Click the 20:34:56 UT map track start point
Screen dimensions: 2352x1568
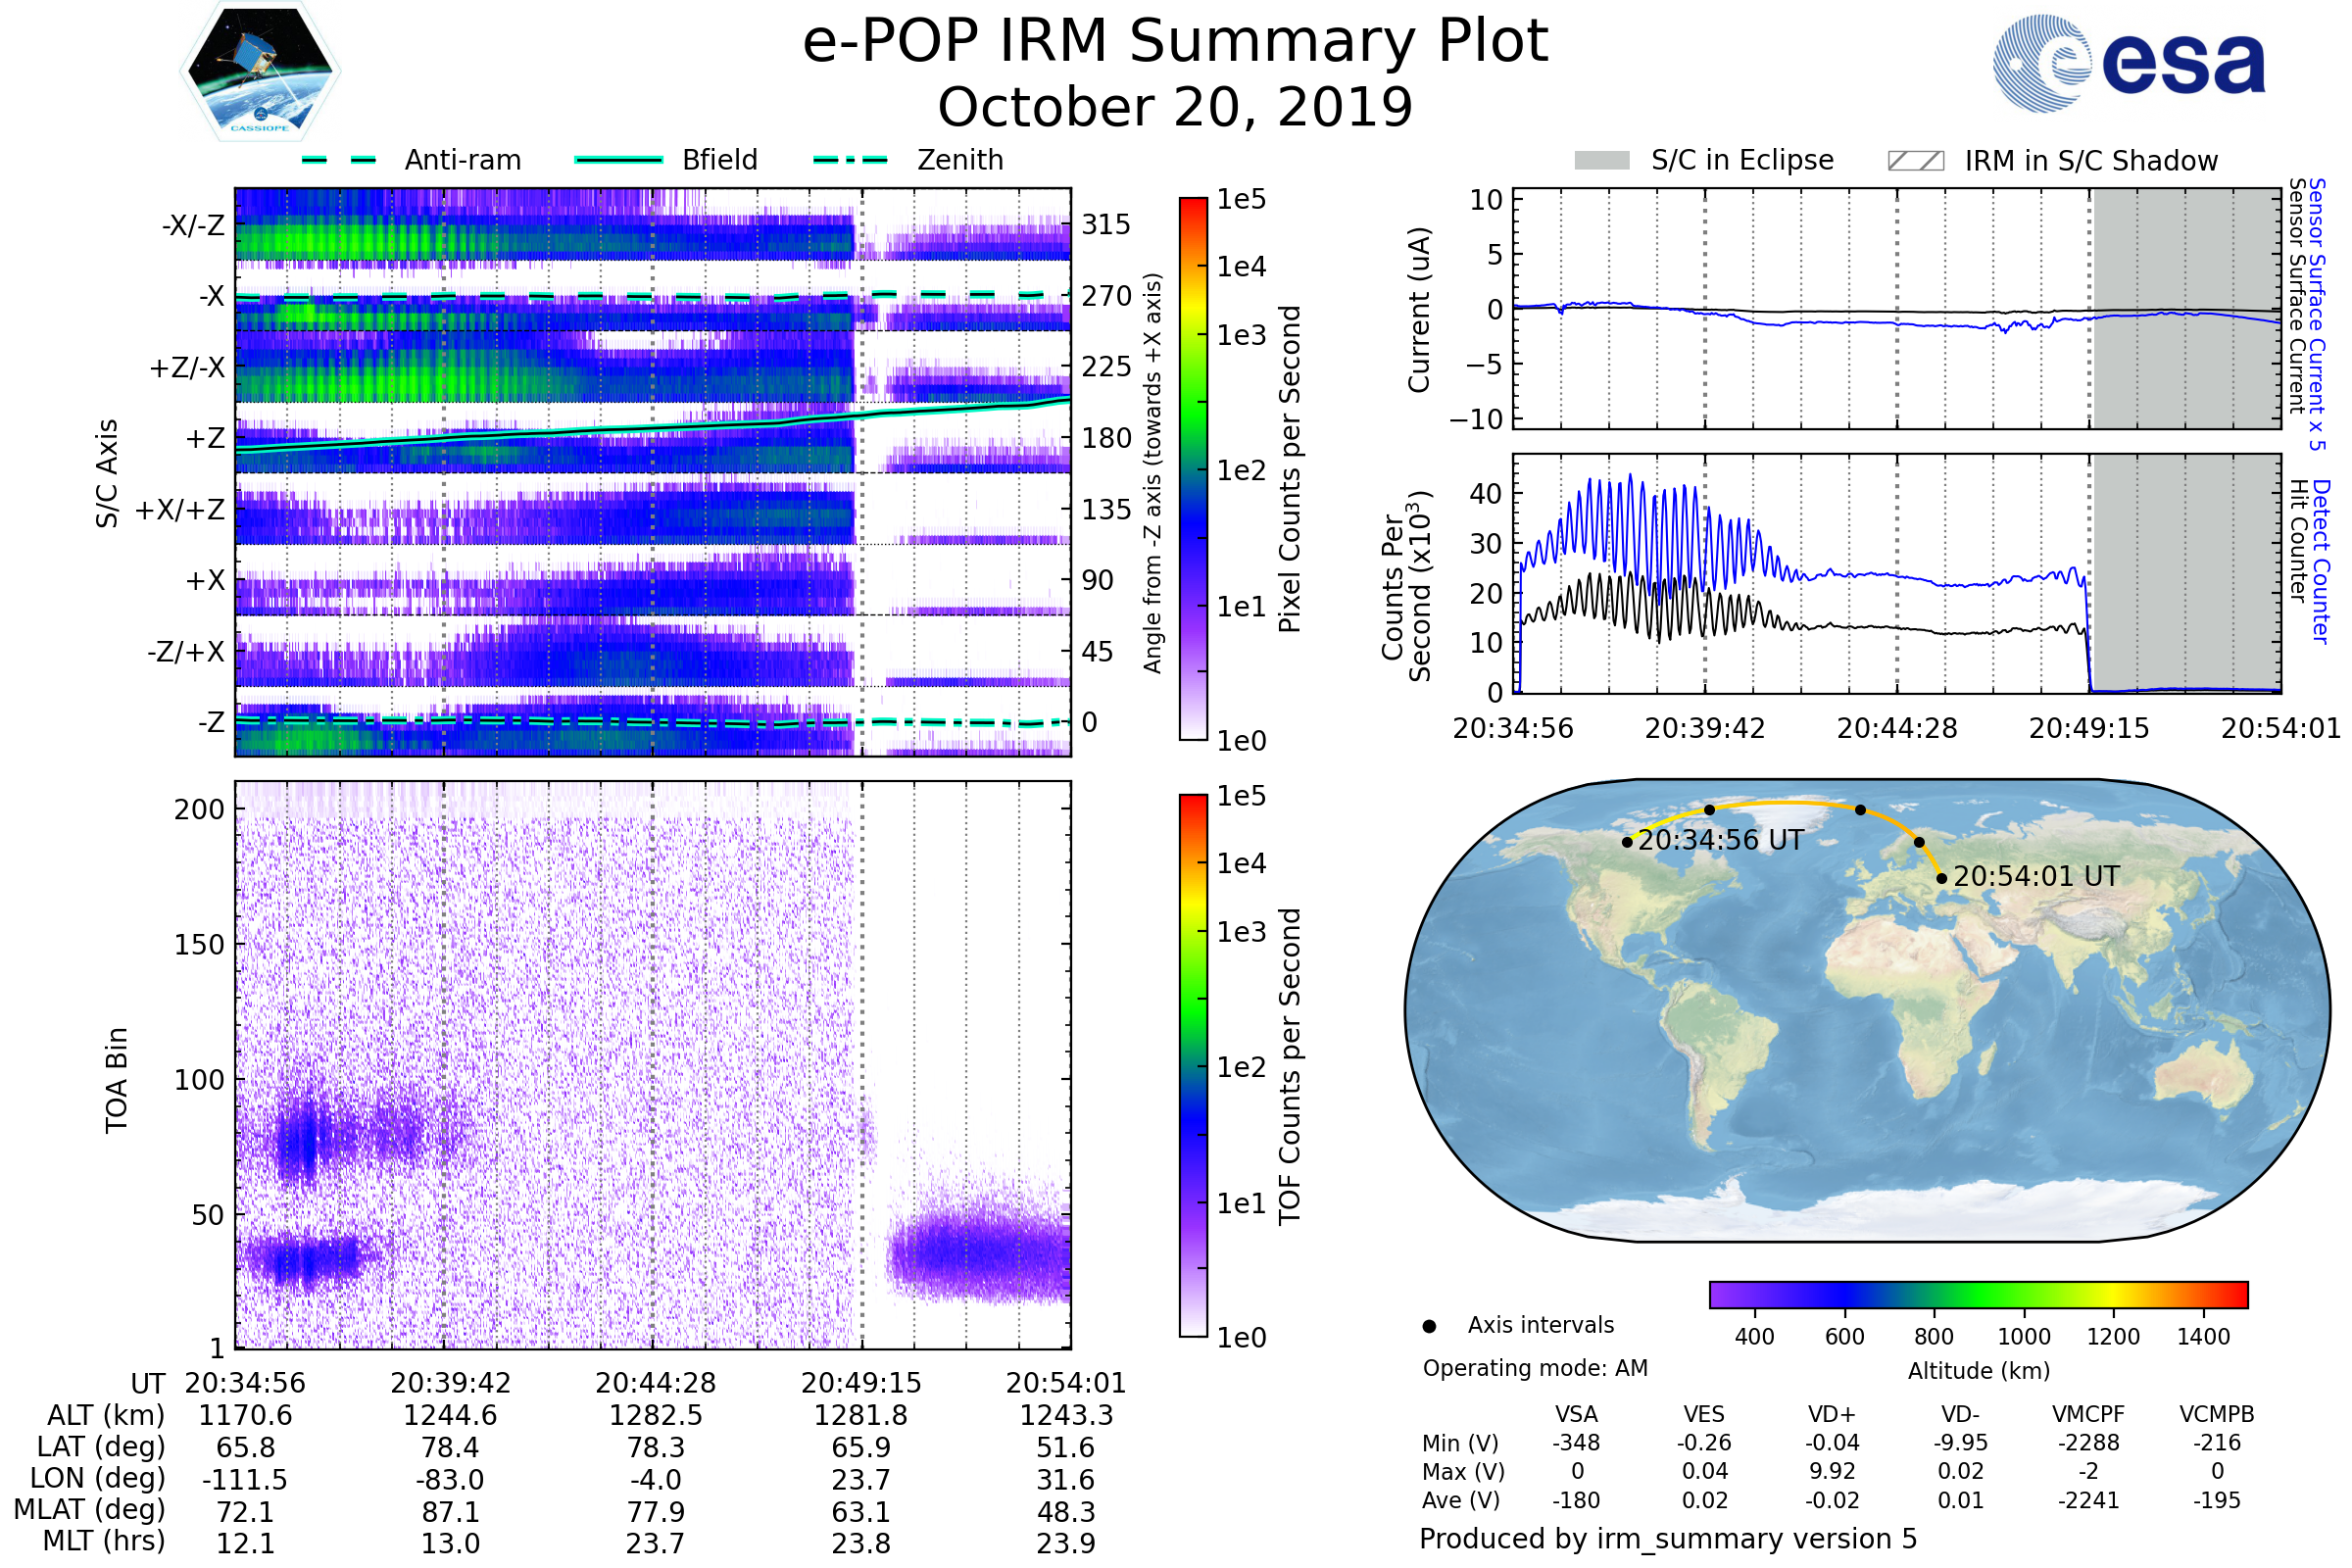1627,842
